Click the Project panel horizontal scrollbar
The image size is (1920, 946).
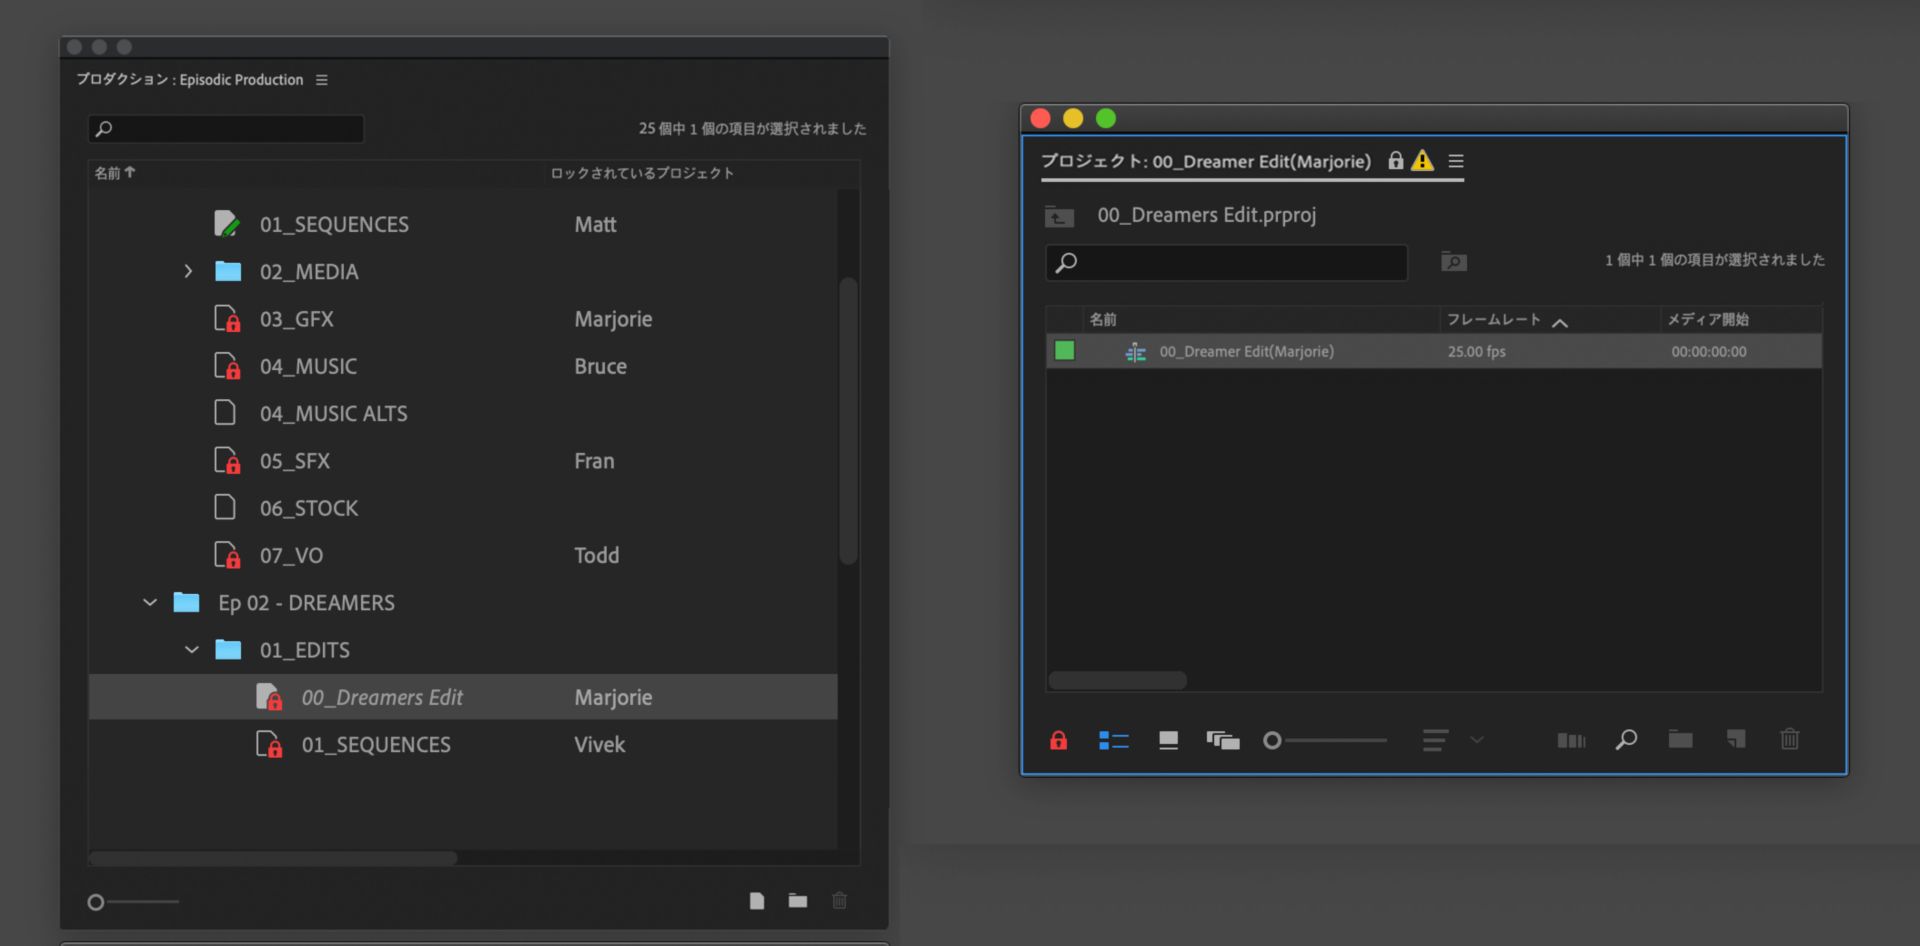pos(1117,680)
